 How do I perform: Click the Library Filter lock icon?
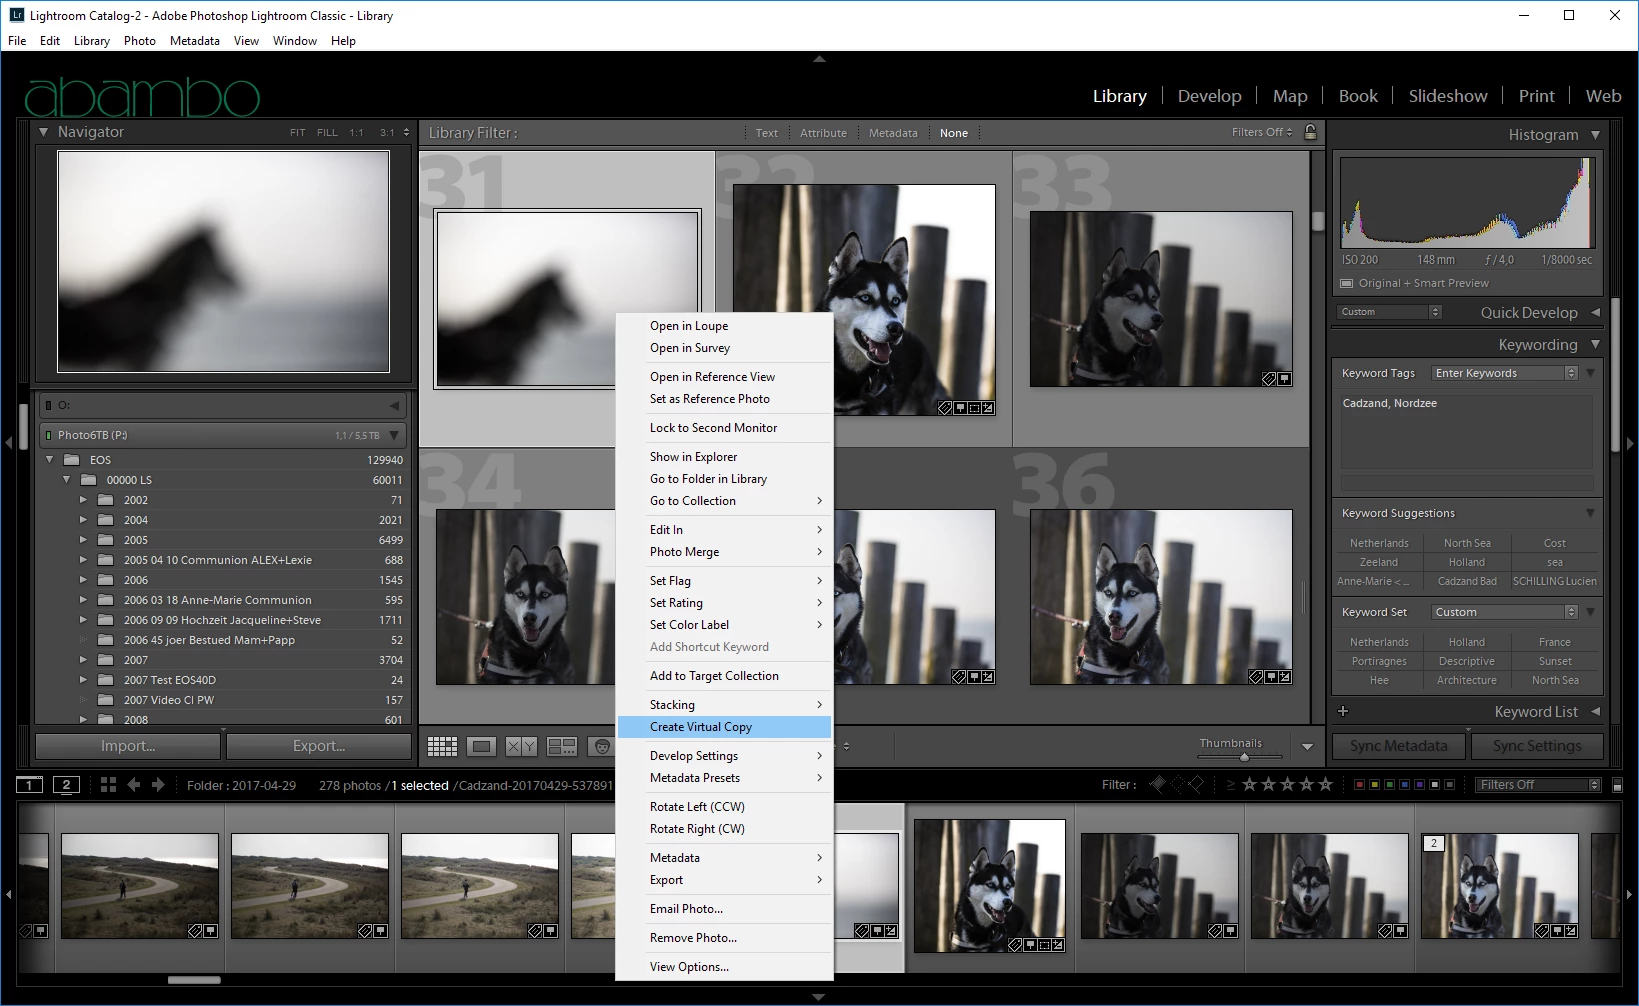[1311, 132]
